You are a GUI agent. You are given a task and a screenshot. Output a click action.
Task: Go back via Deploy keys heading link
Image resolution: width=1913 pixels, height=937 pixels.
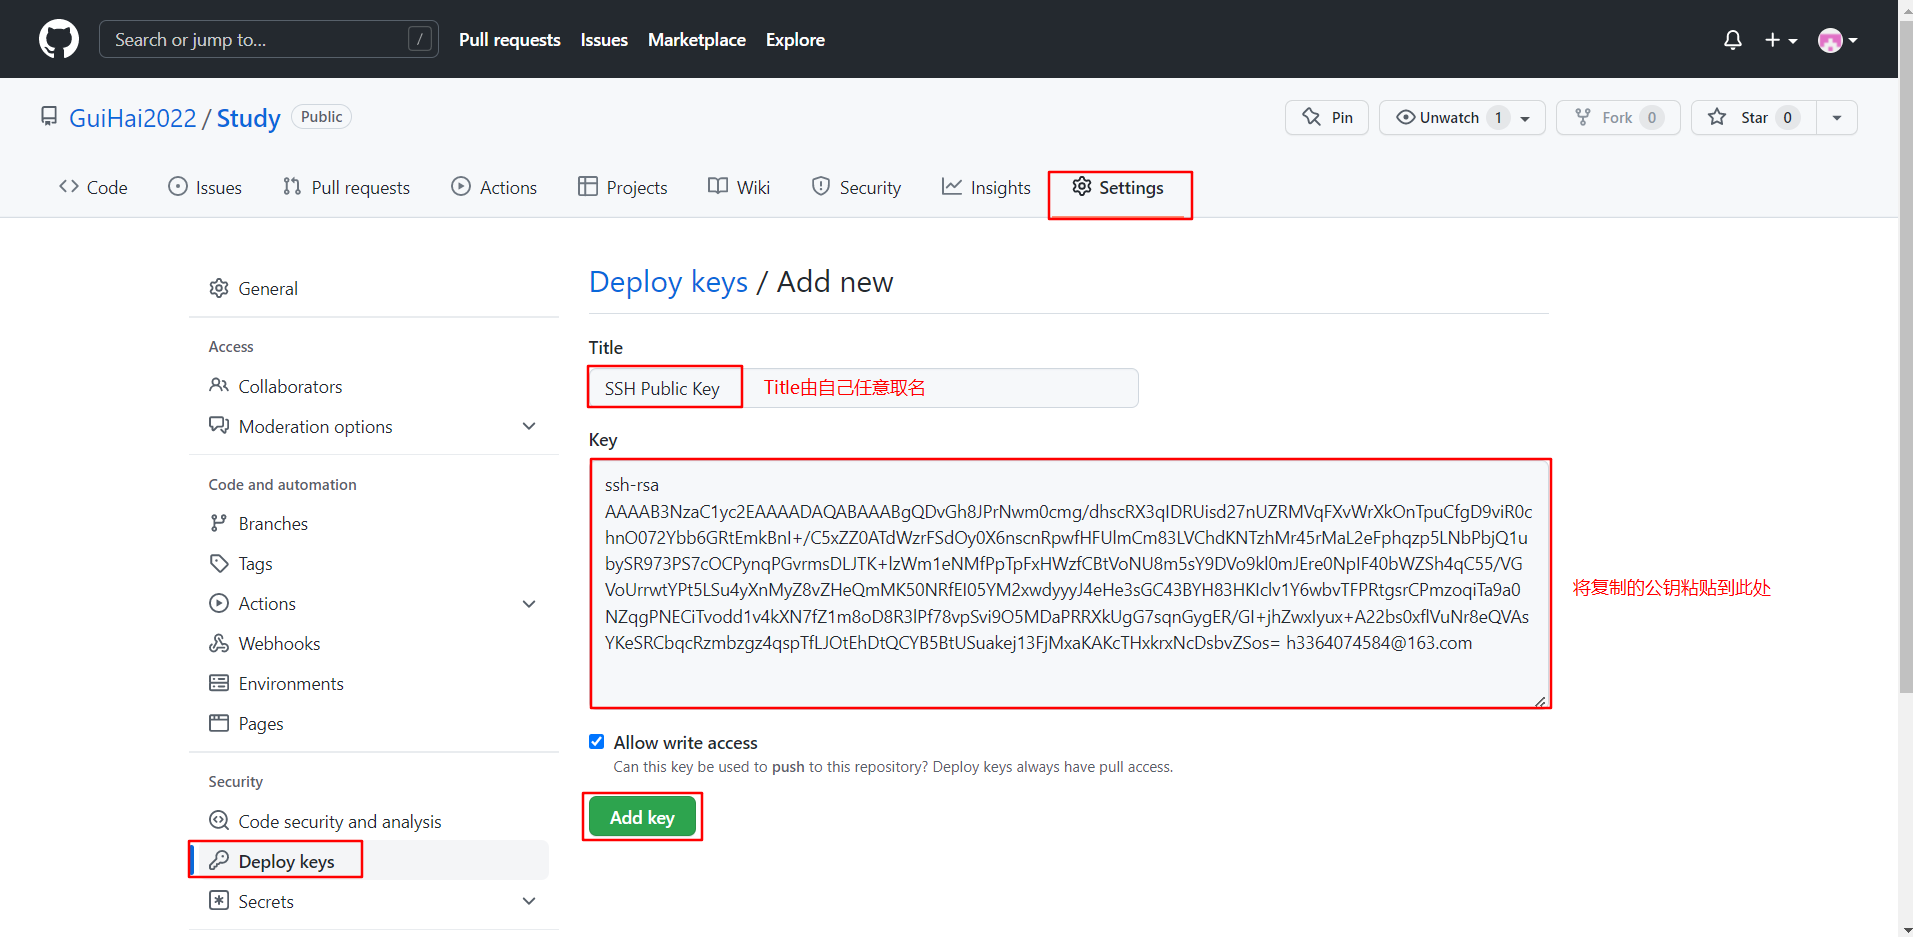click(x=668, y=282)
